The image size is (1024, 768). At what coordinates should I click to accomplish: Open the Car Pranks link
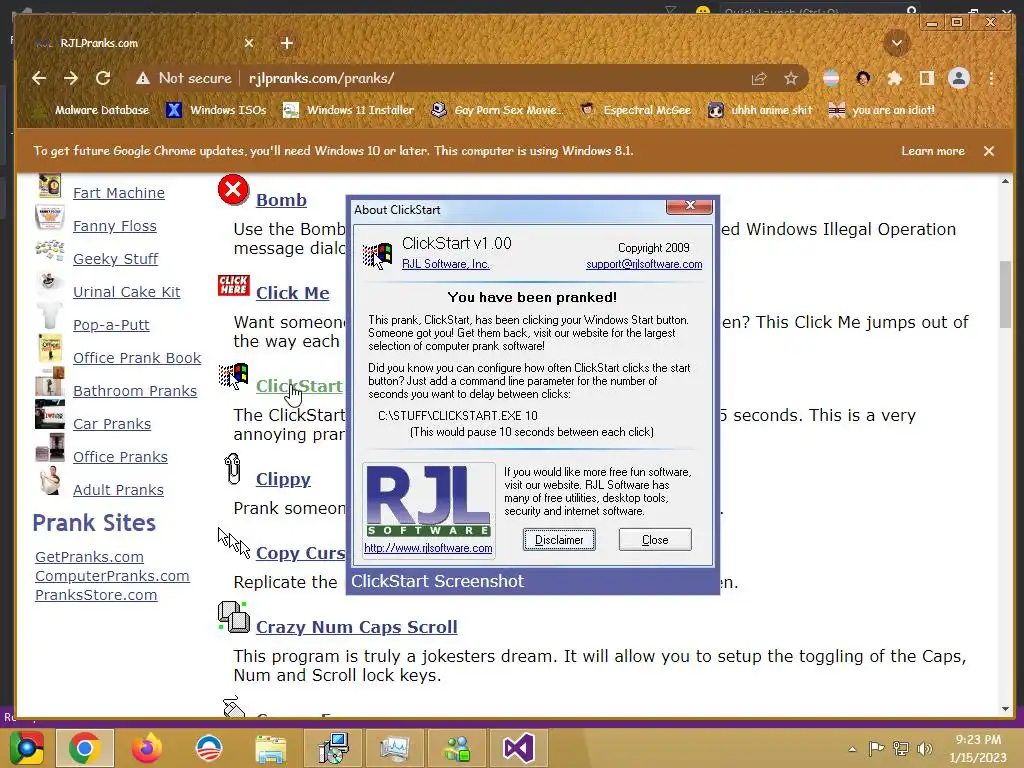[x=112, y=424]
